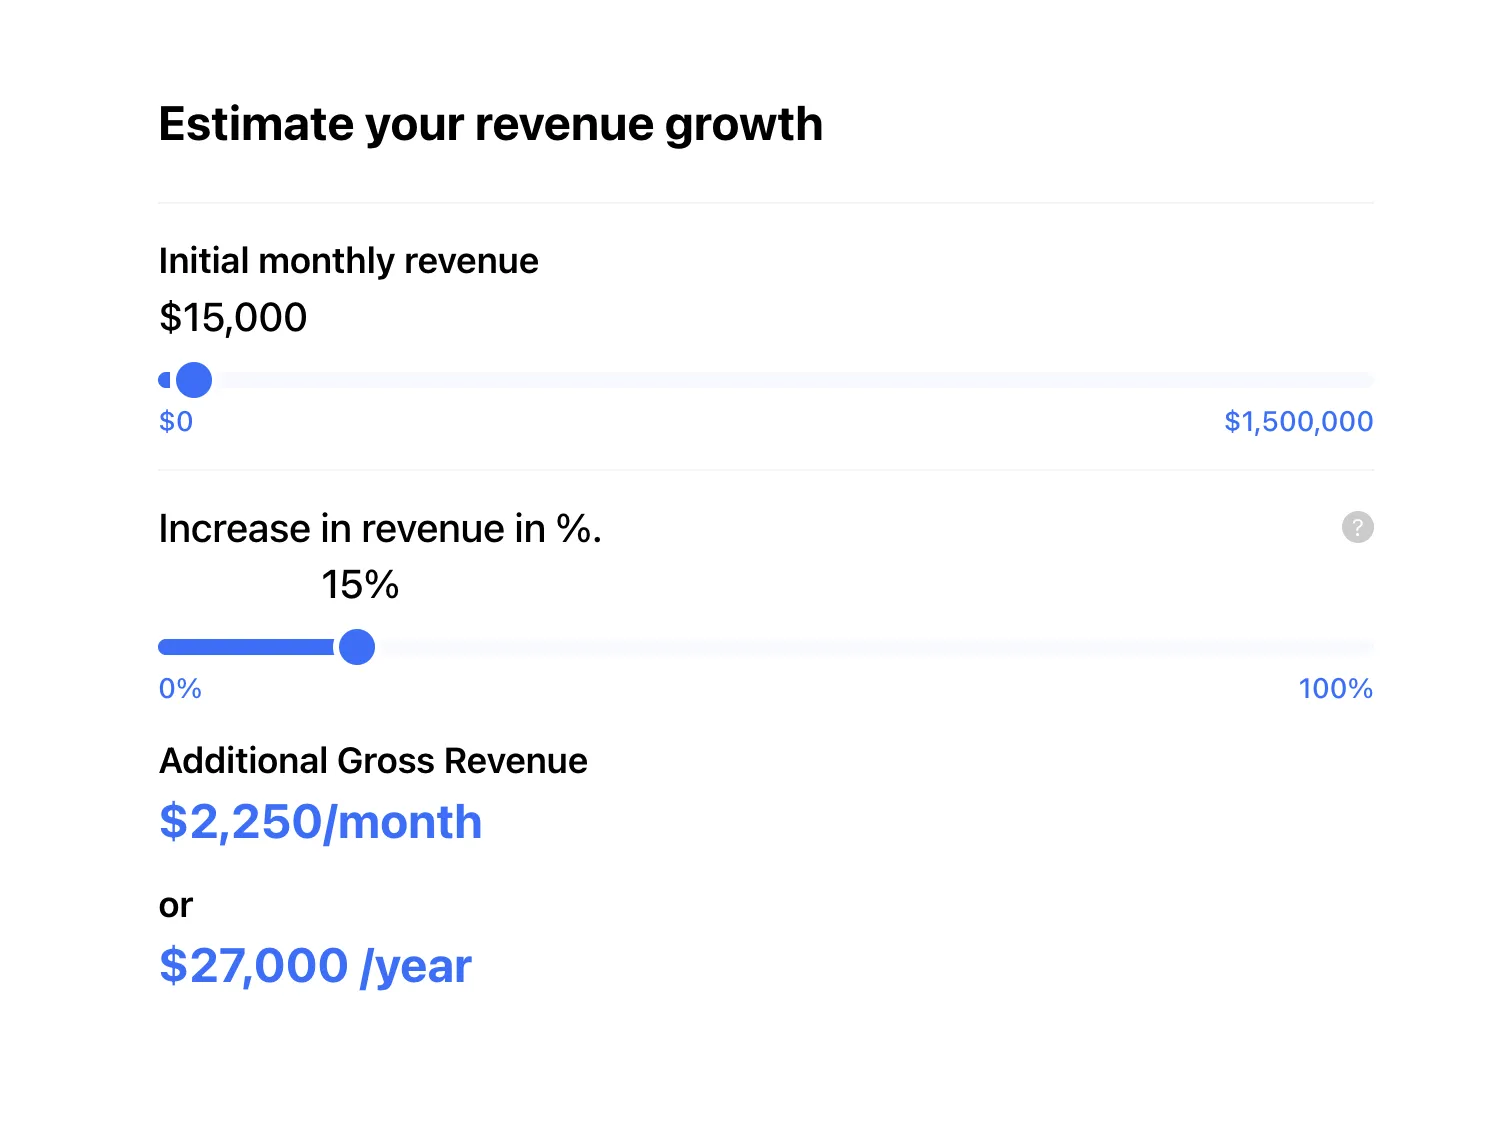The image size is (1508, 1124).
Task: Click the $15,000 revenue value
Action: (233, 318)
